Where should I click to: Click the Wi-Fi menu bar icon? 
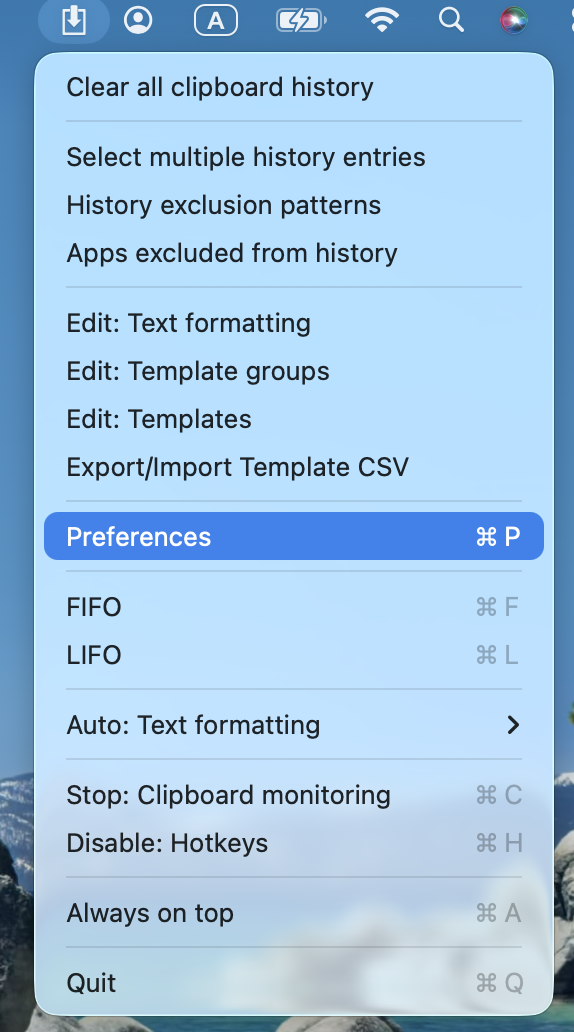[x=382, y=20]
